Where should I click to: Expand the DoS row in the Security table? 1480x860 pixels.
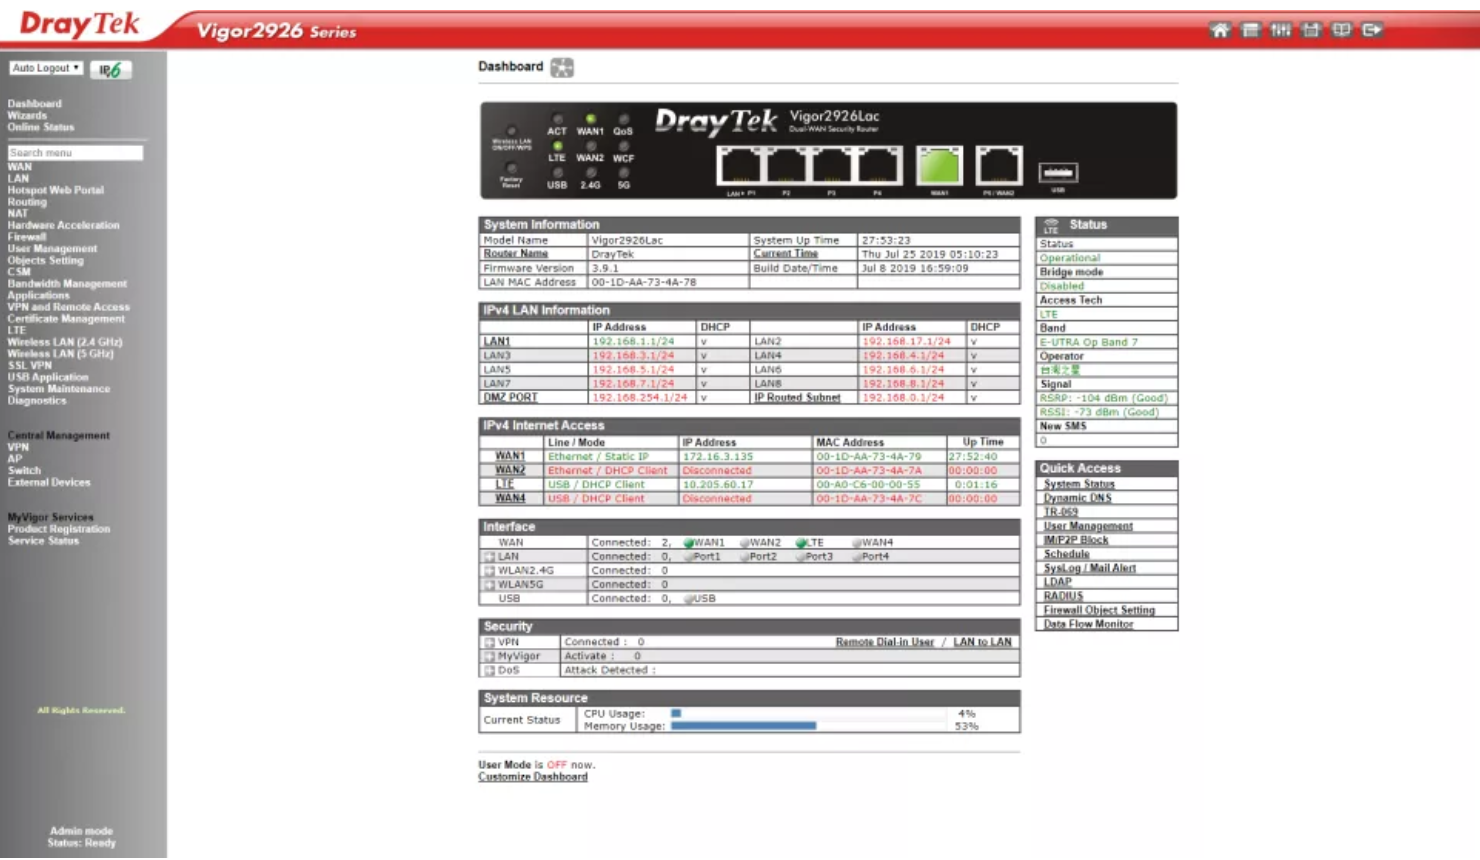tap(490, 671)
